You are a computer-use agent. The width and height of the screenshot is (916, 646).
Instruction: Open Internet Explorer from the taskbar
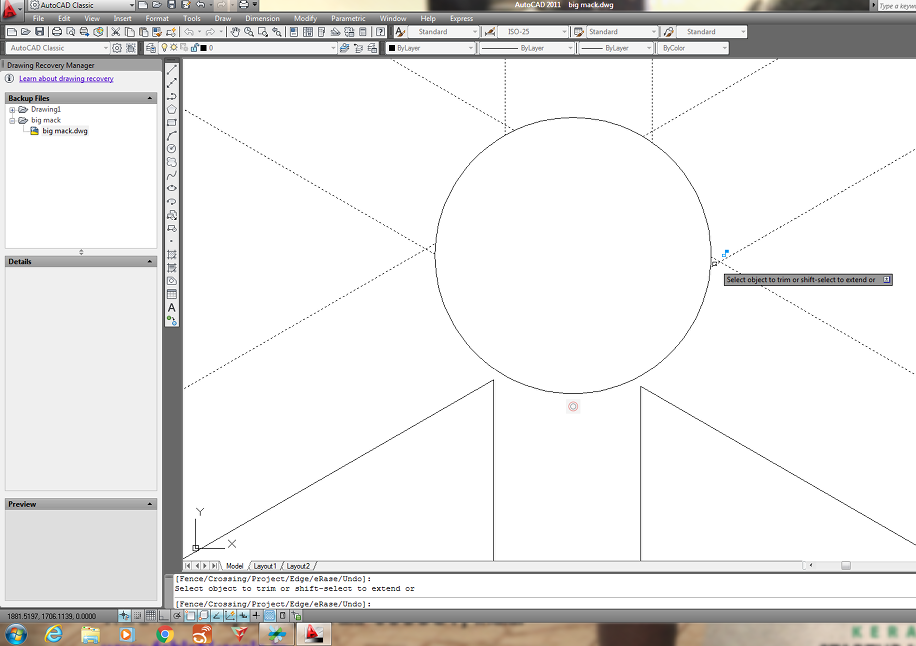click(54, 634)
